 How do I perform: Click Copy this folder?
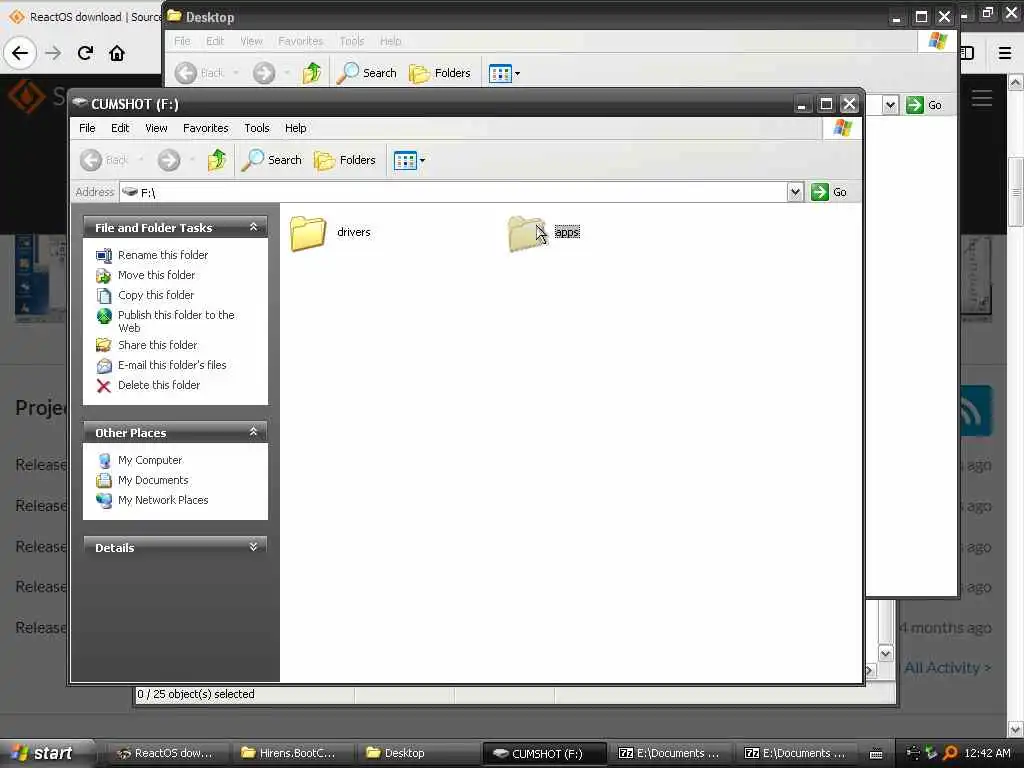(x=155, y=295)
